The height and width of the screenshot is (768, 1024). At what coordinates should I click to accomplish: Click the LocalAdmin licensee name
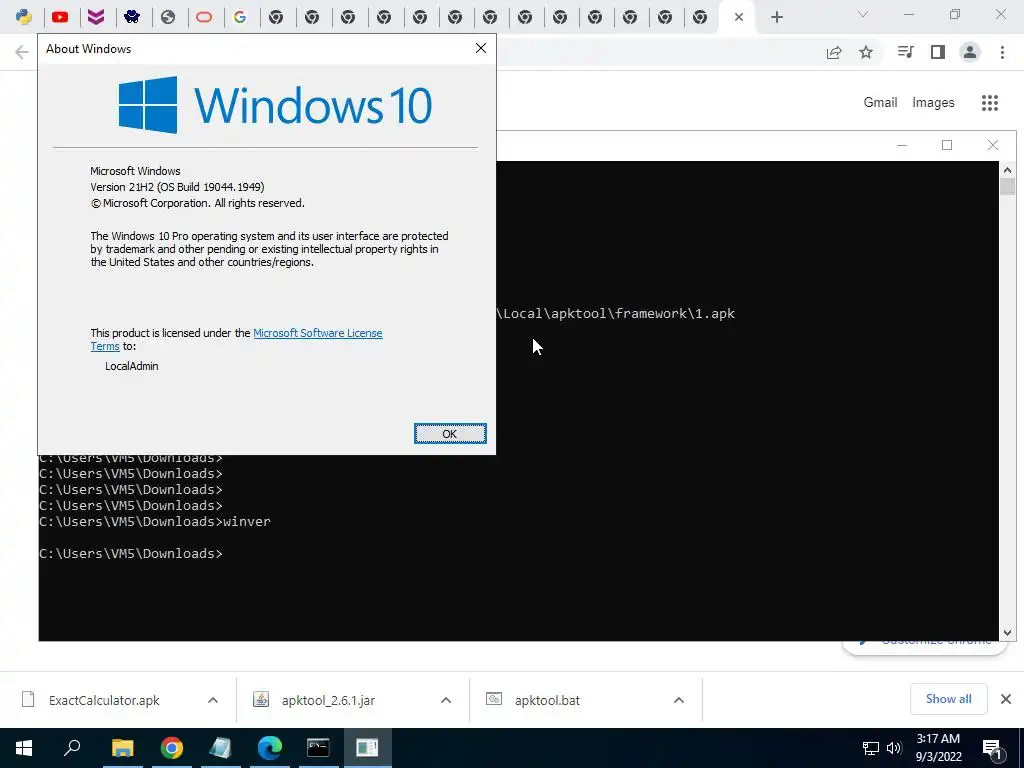tap(131, 366)
